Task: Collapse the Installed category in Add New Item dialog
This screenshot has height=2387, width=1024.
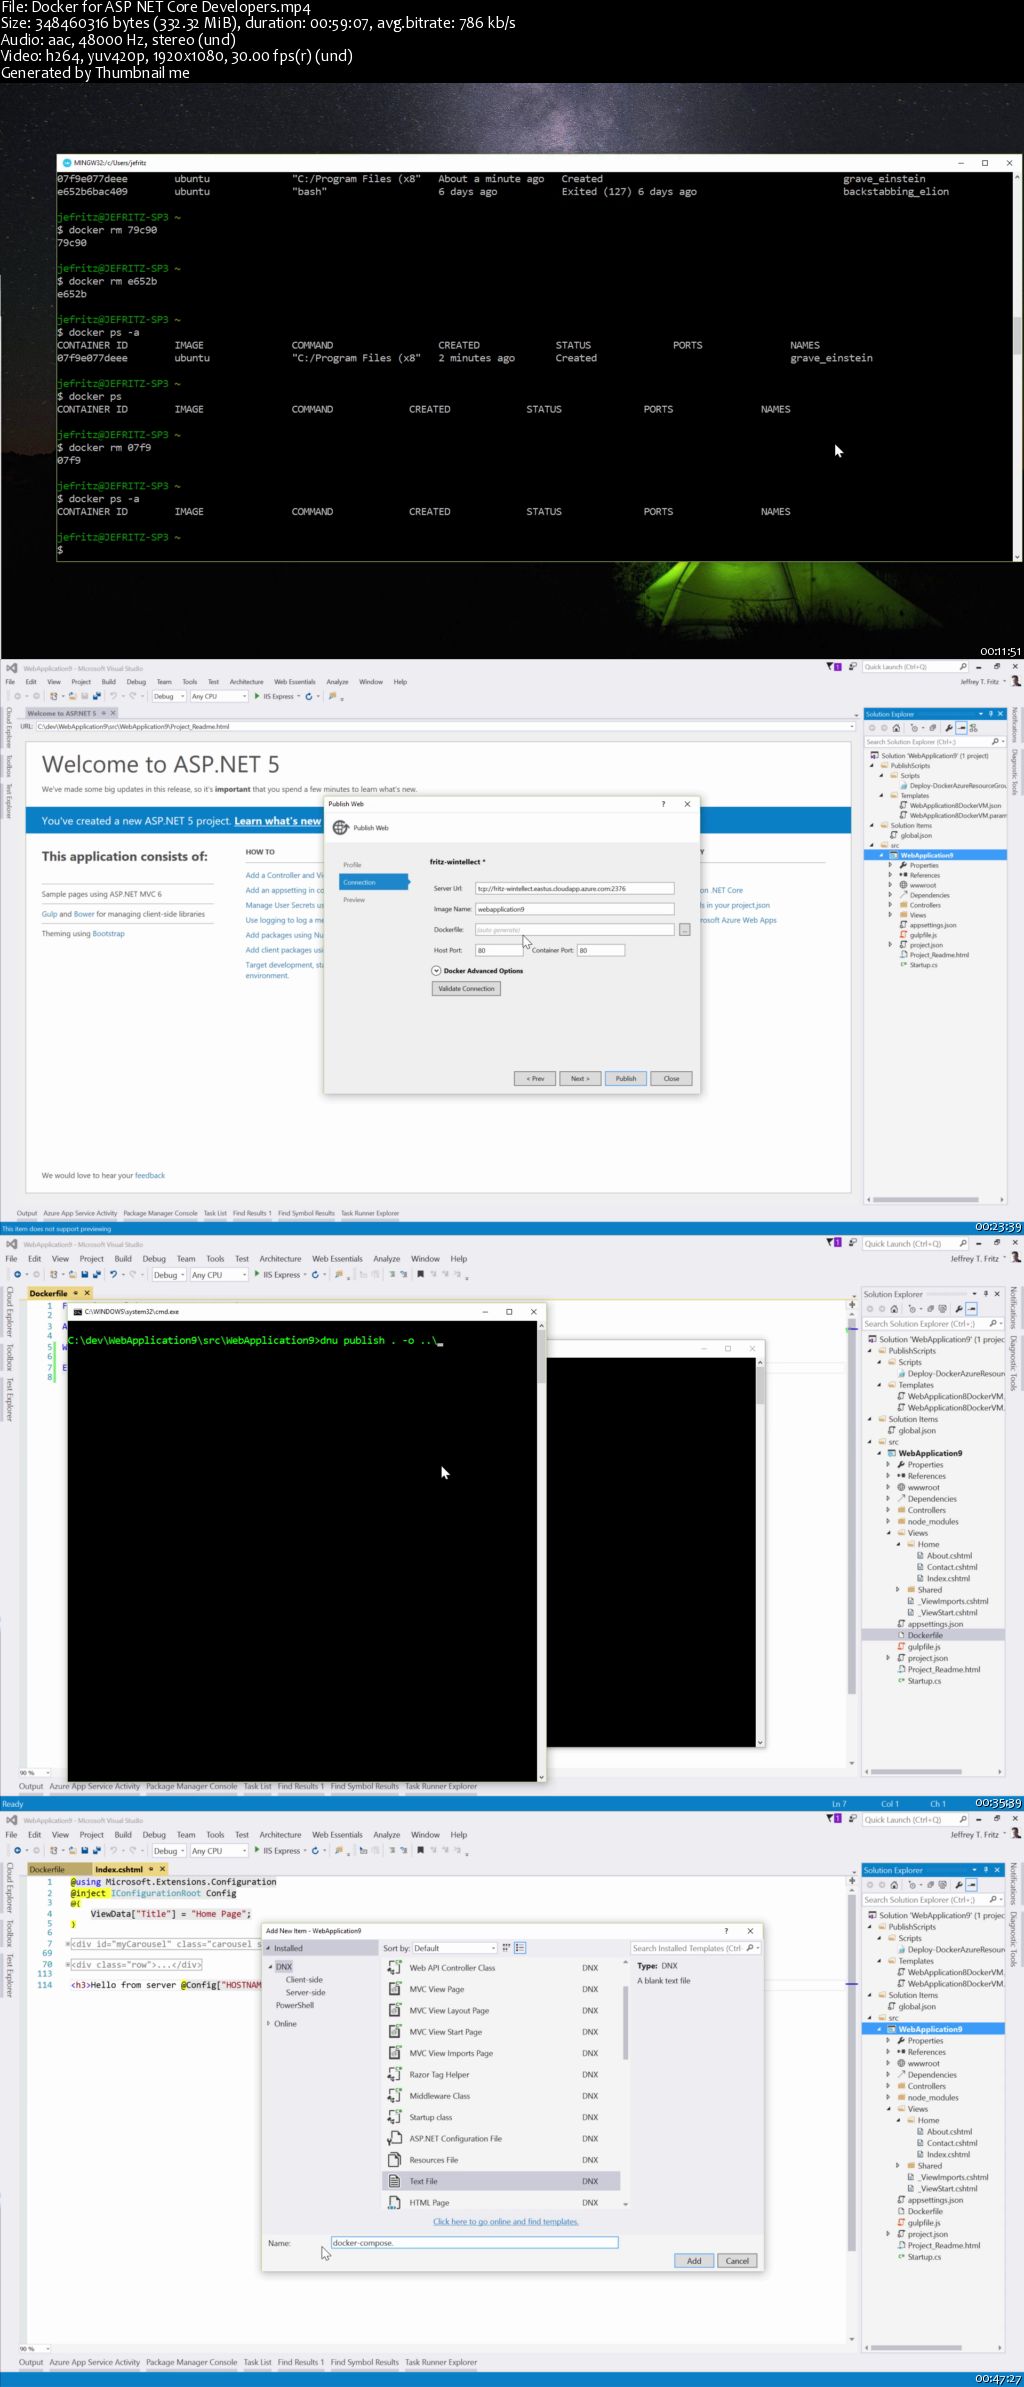Action: point(269,1949)
